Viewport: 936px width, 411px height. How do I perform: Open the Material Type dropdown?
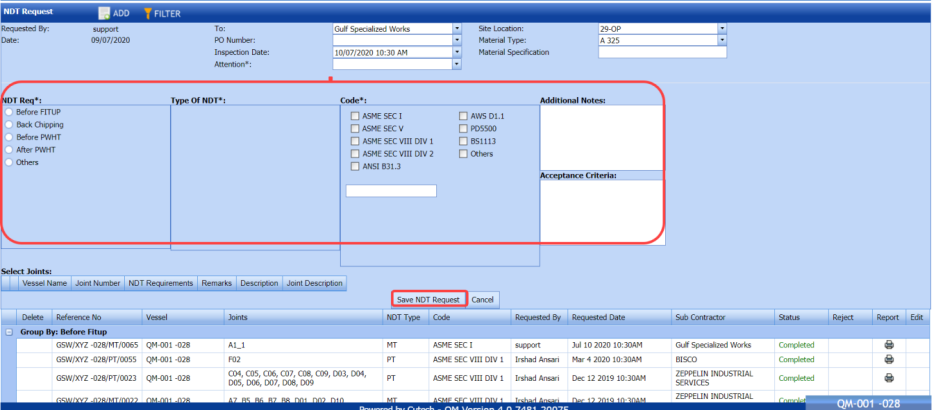click(x=722, y=41)
